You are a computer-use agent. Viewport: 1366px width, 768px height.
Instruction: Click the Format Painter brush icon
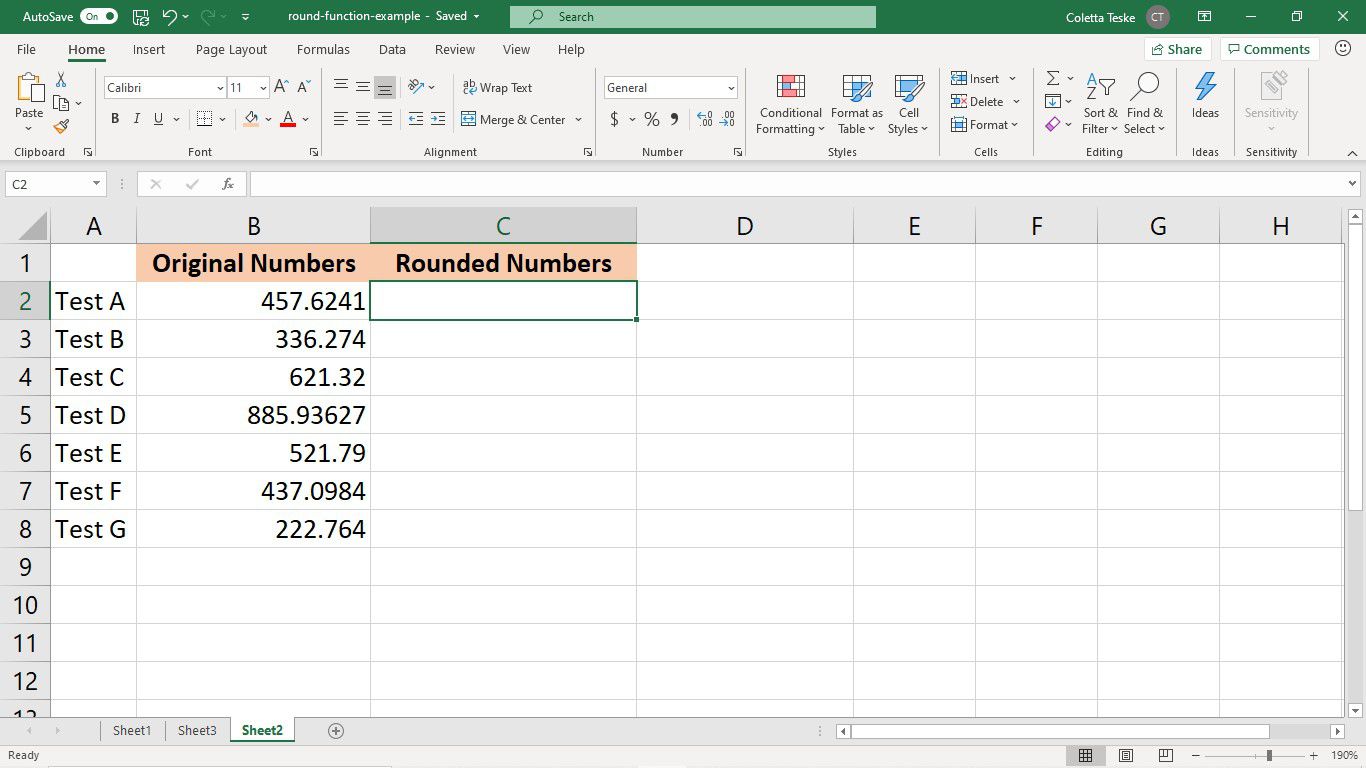point(61,127)
